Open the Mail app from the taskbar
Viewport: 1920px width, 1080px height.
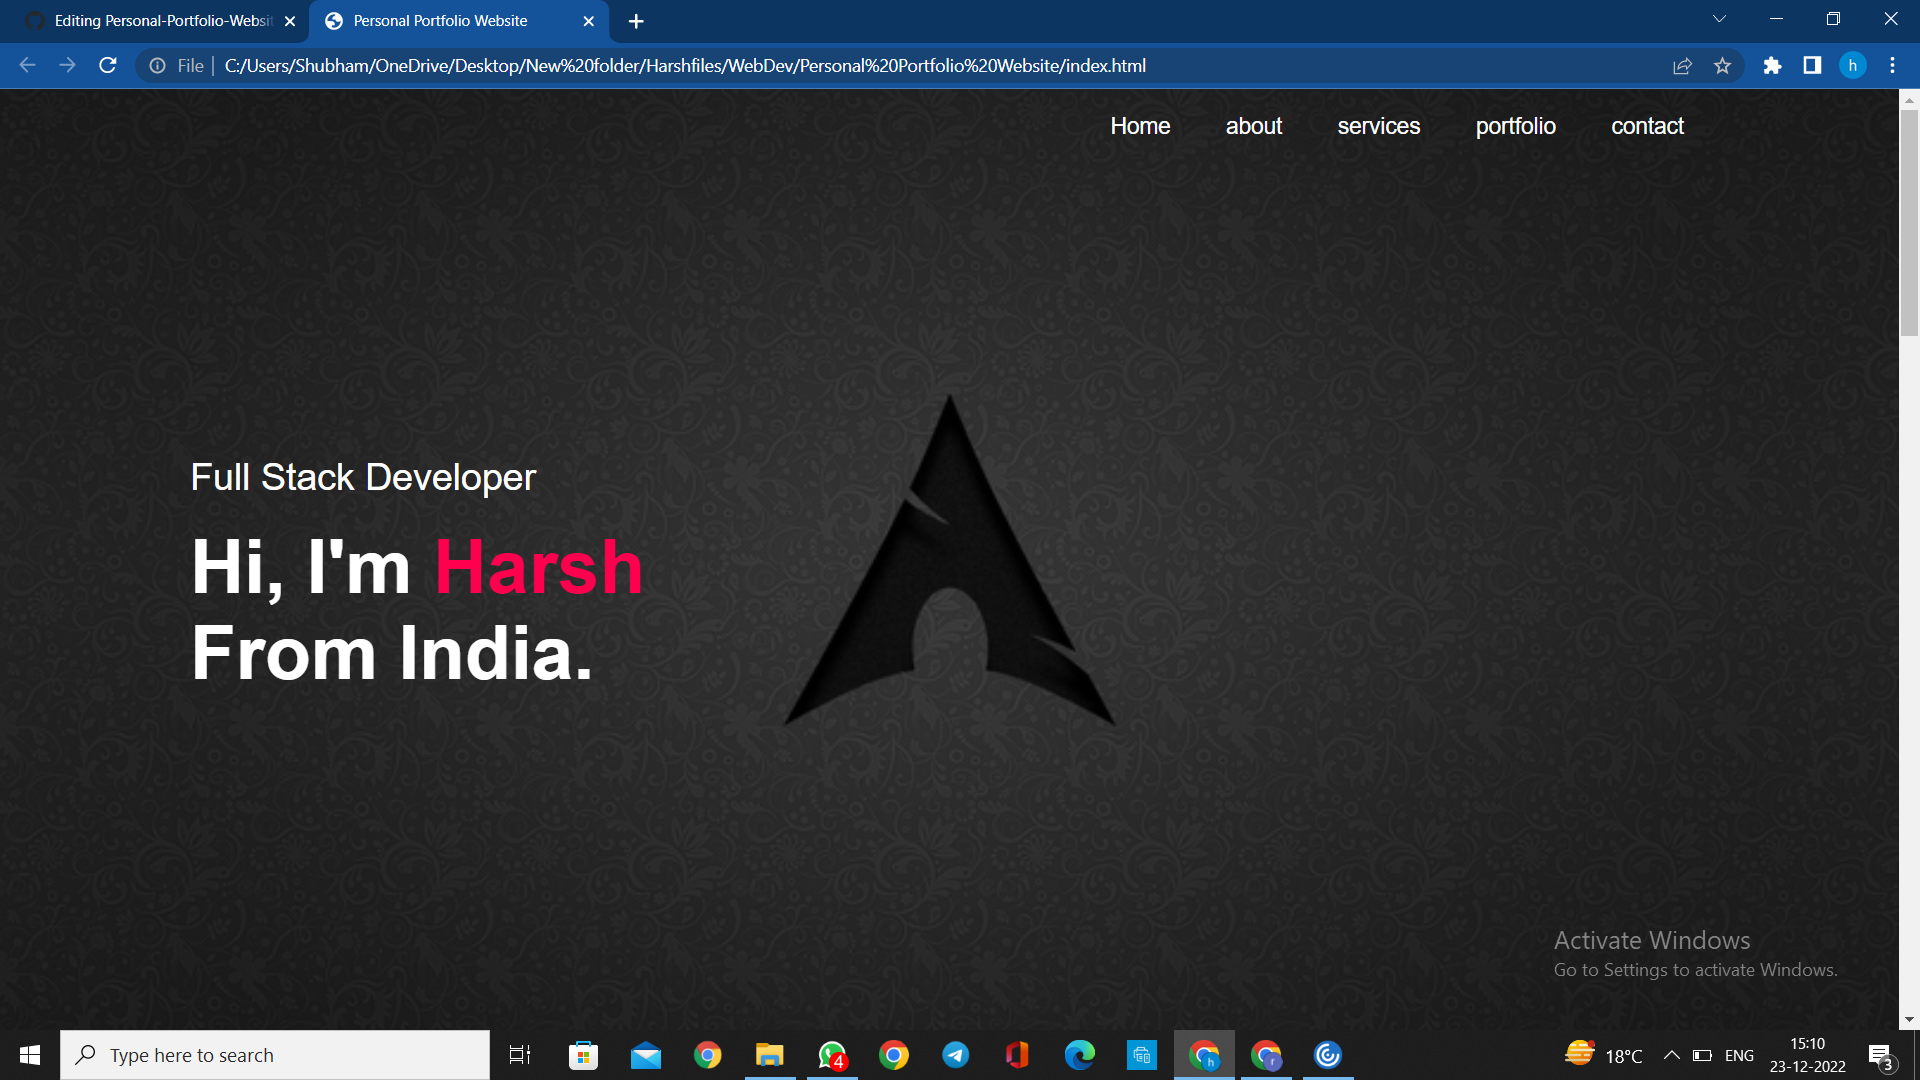click(x=645, y=1054)
